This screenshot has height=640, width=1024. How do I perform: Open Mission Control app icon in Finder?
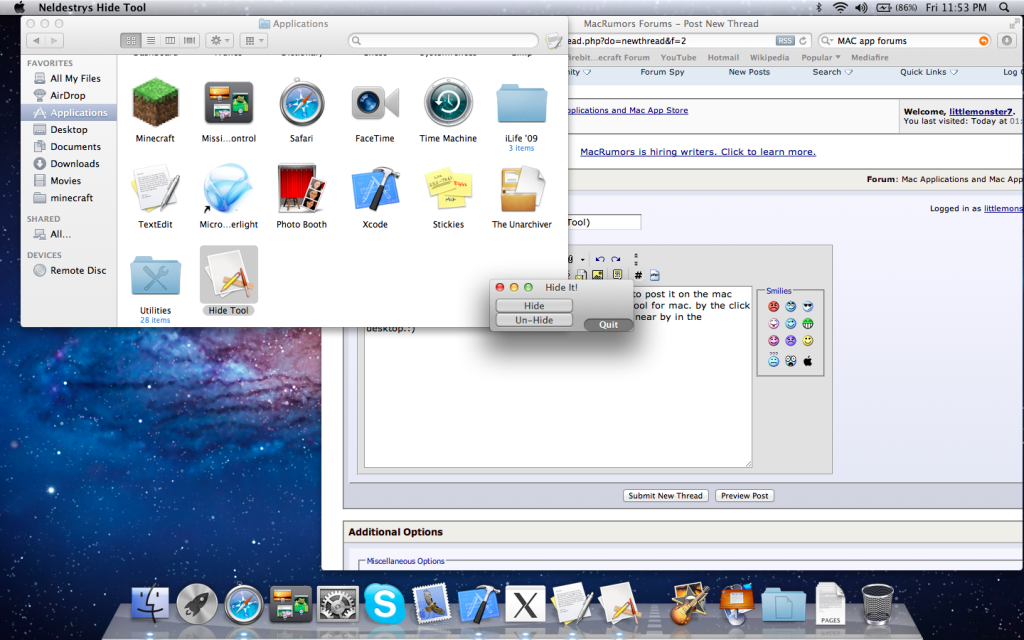[x=229, y=103]
